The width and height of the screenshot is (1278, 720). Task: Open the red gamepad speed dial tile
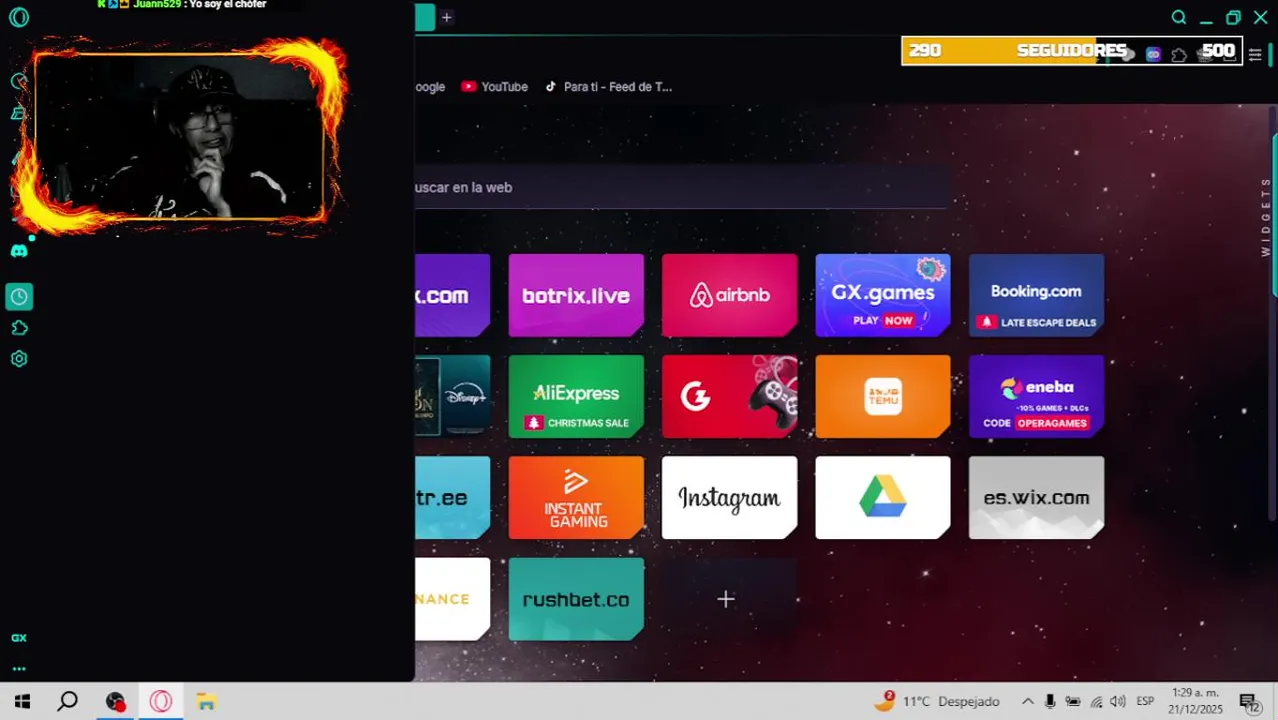(730, 396)
